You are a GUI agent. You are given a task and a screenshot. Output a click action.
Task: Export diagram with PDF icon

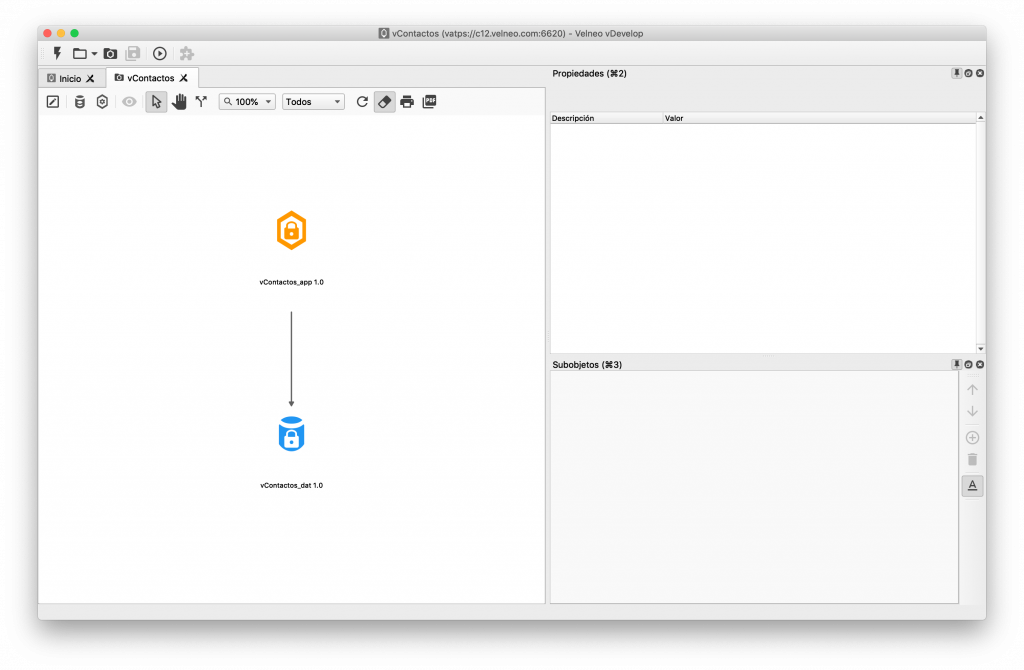(430, 102)
